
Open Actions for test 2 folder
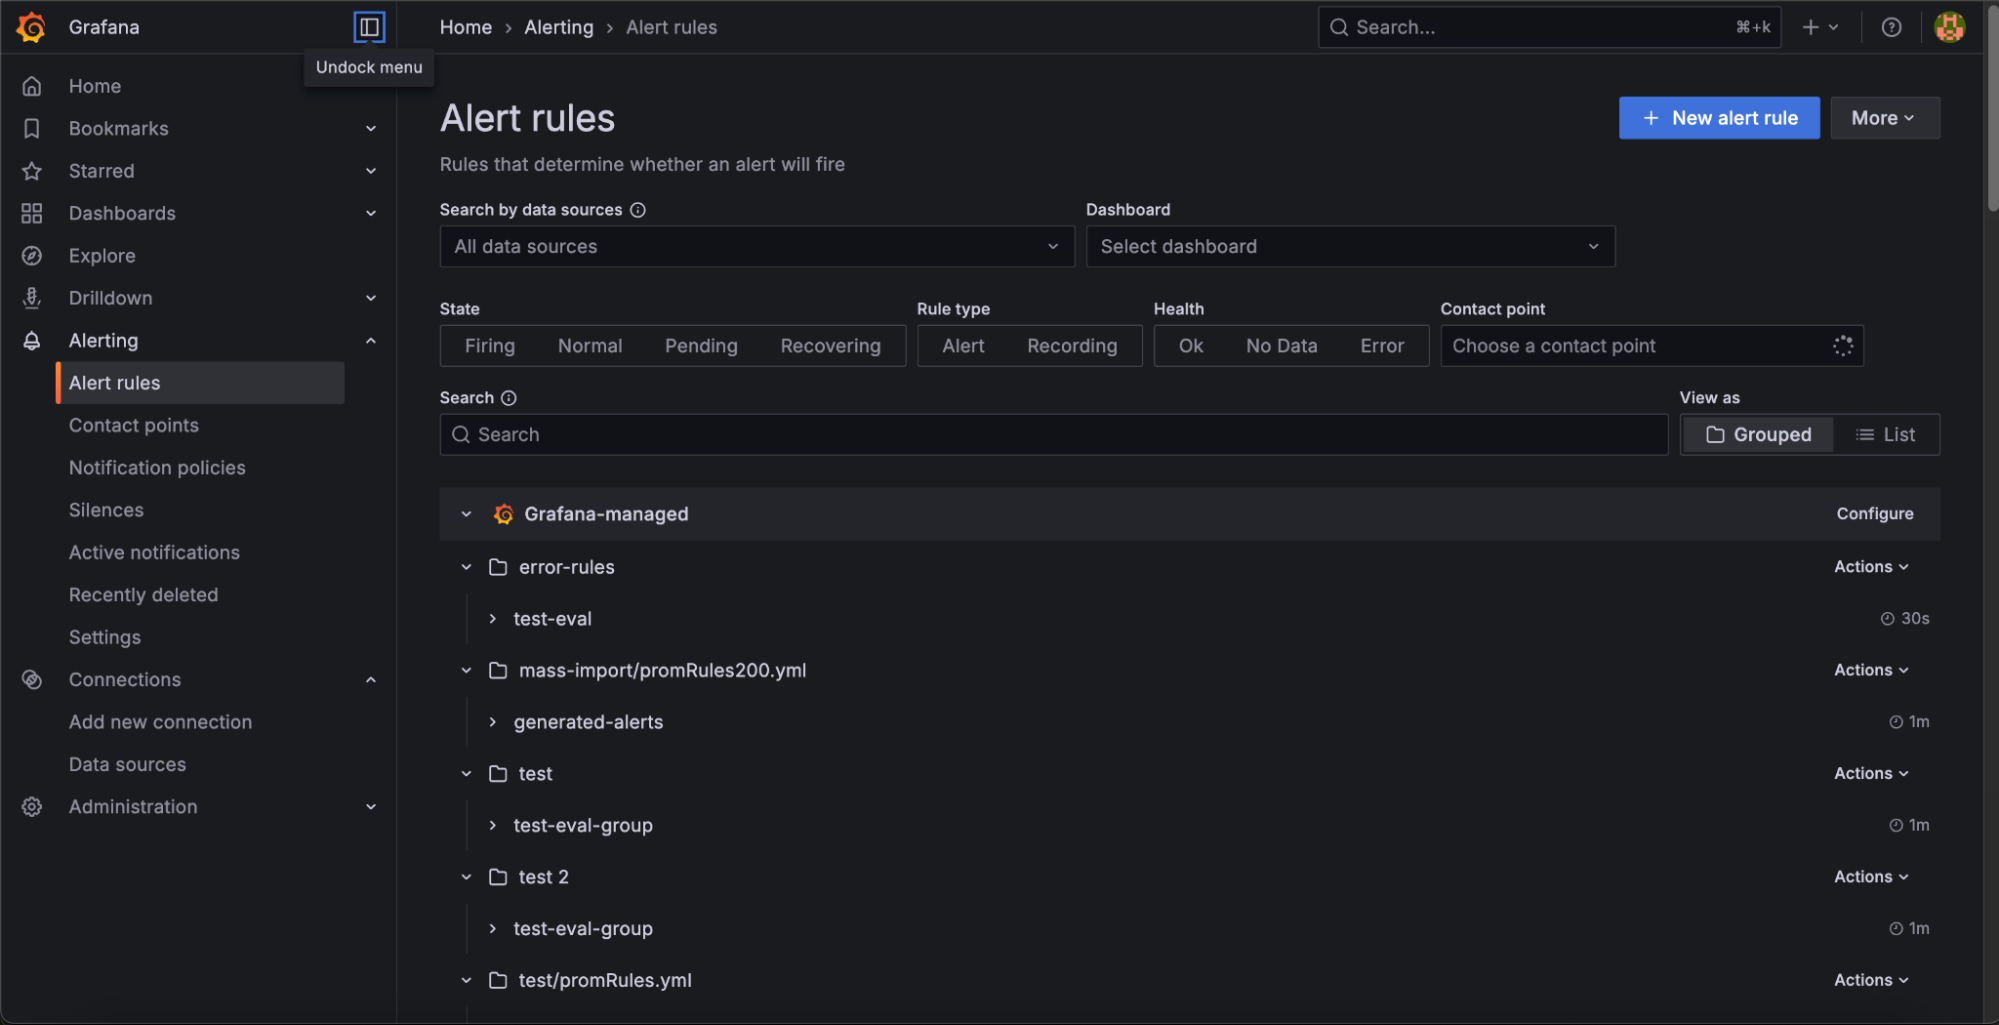[1871, 877]
